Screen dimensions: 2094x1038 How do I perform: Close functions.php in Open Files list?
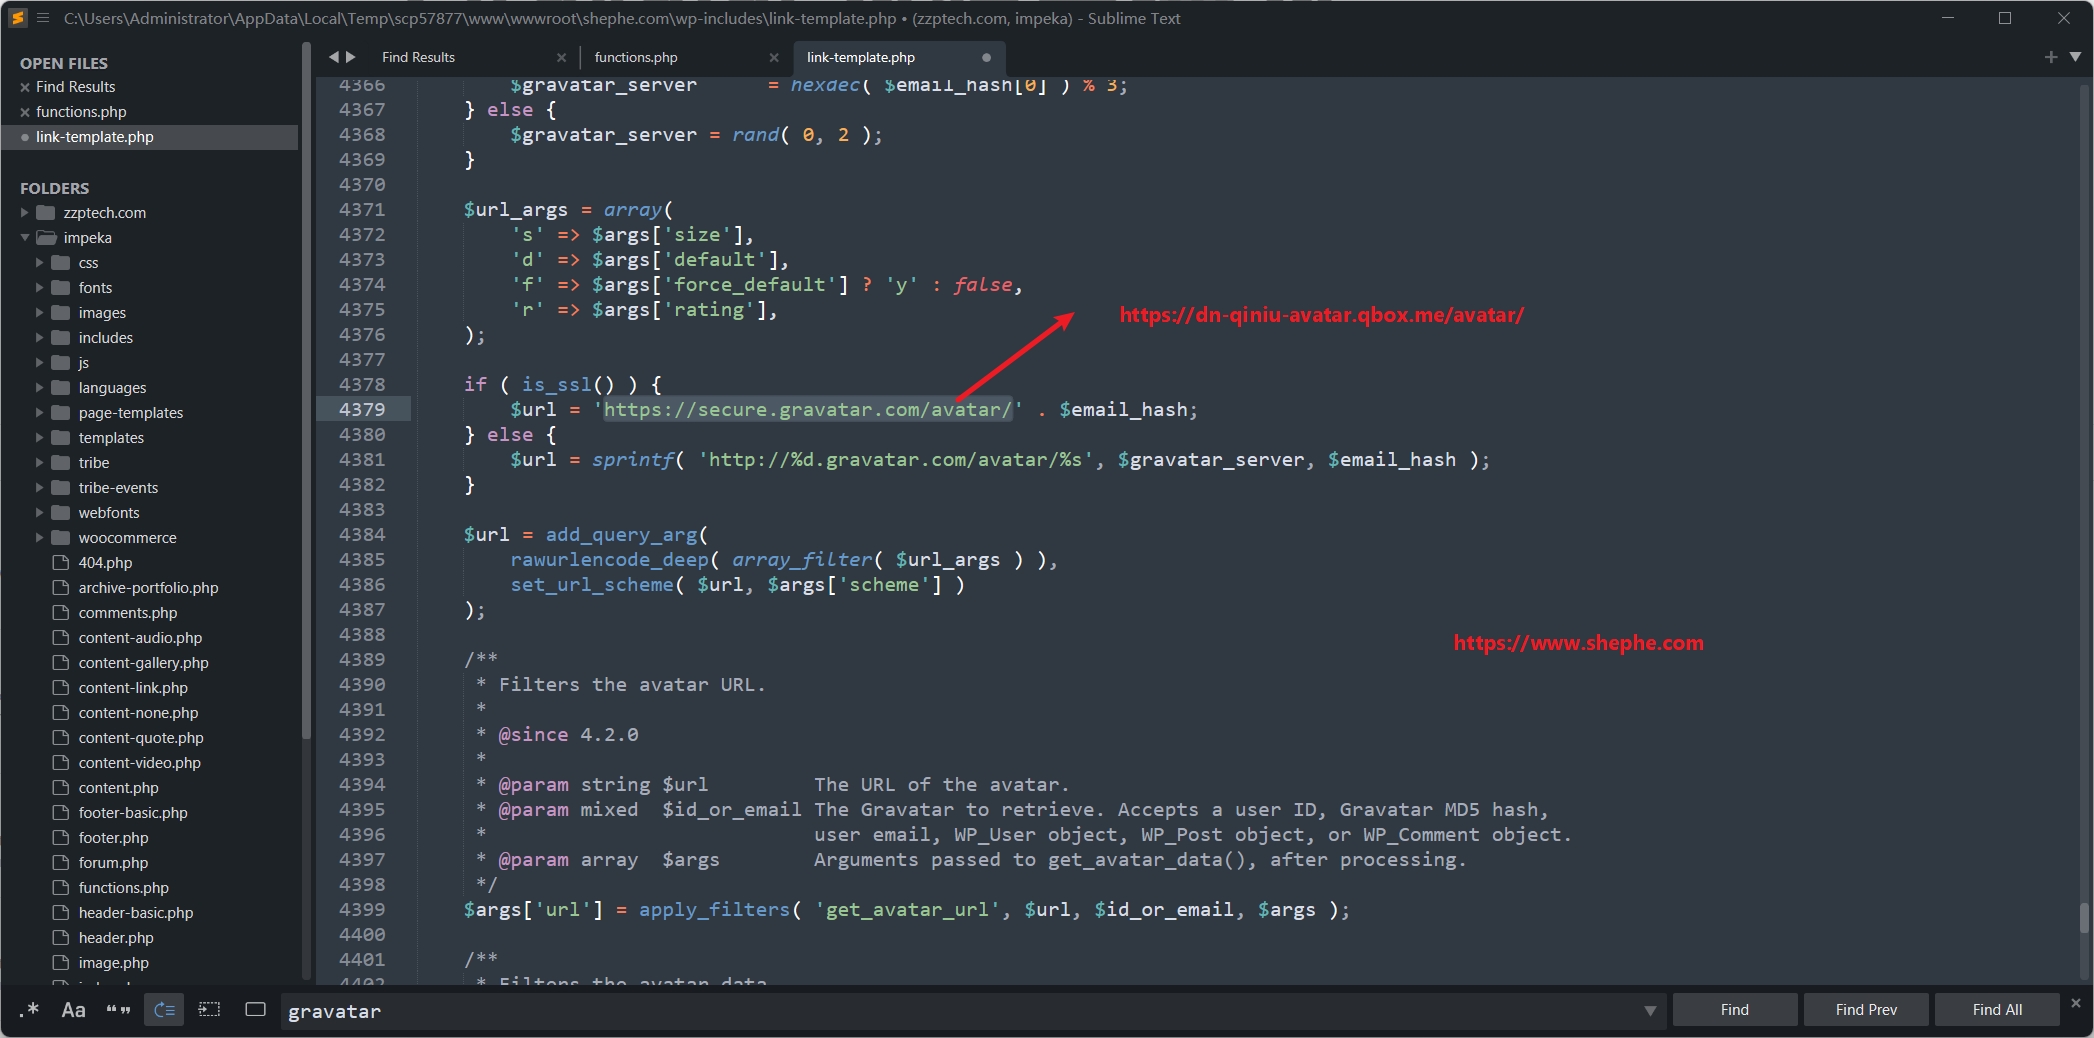coord(25,112)
